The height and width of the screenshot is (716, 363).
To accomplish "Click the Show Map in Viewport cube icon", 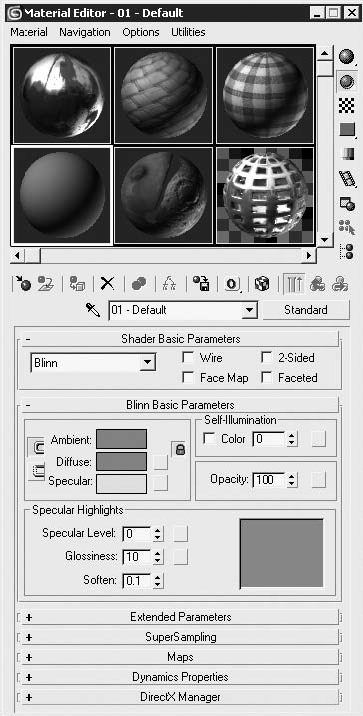I will [262, 284].
